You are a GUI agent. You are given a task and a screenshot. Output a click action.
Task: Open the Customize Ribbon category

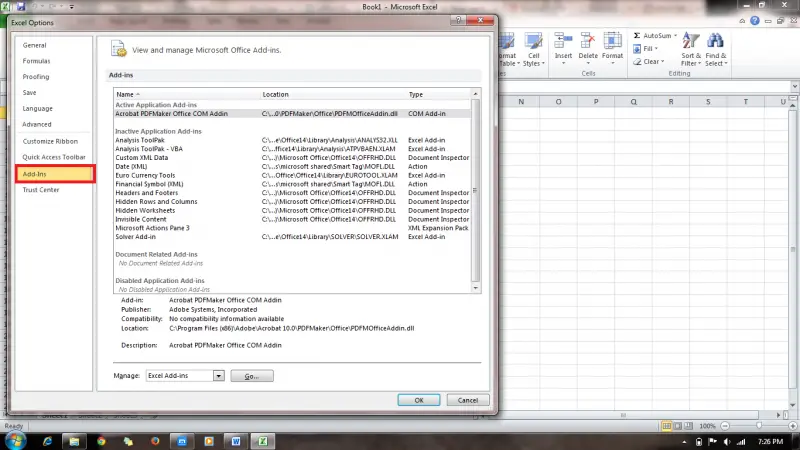50,141
